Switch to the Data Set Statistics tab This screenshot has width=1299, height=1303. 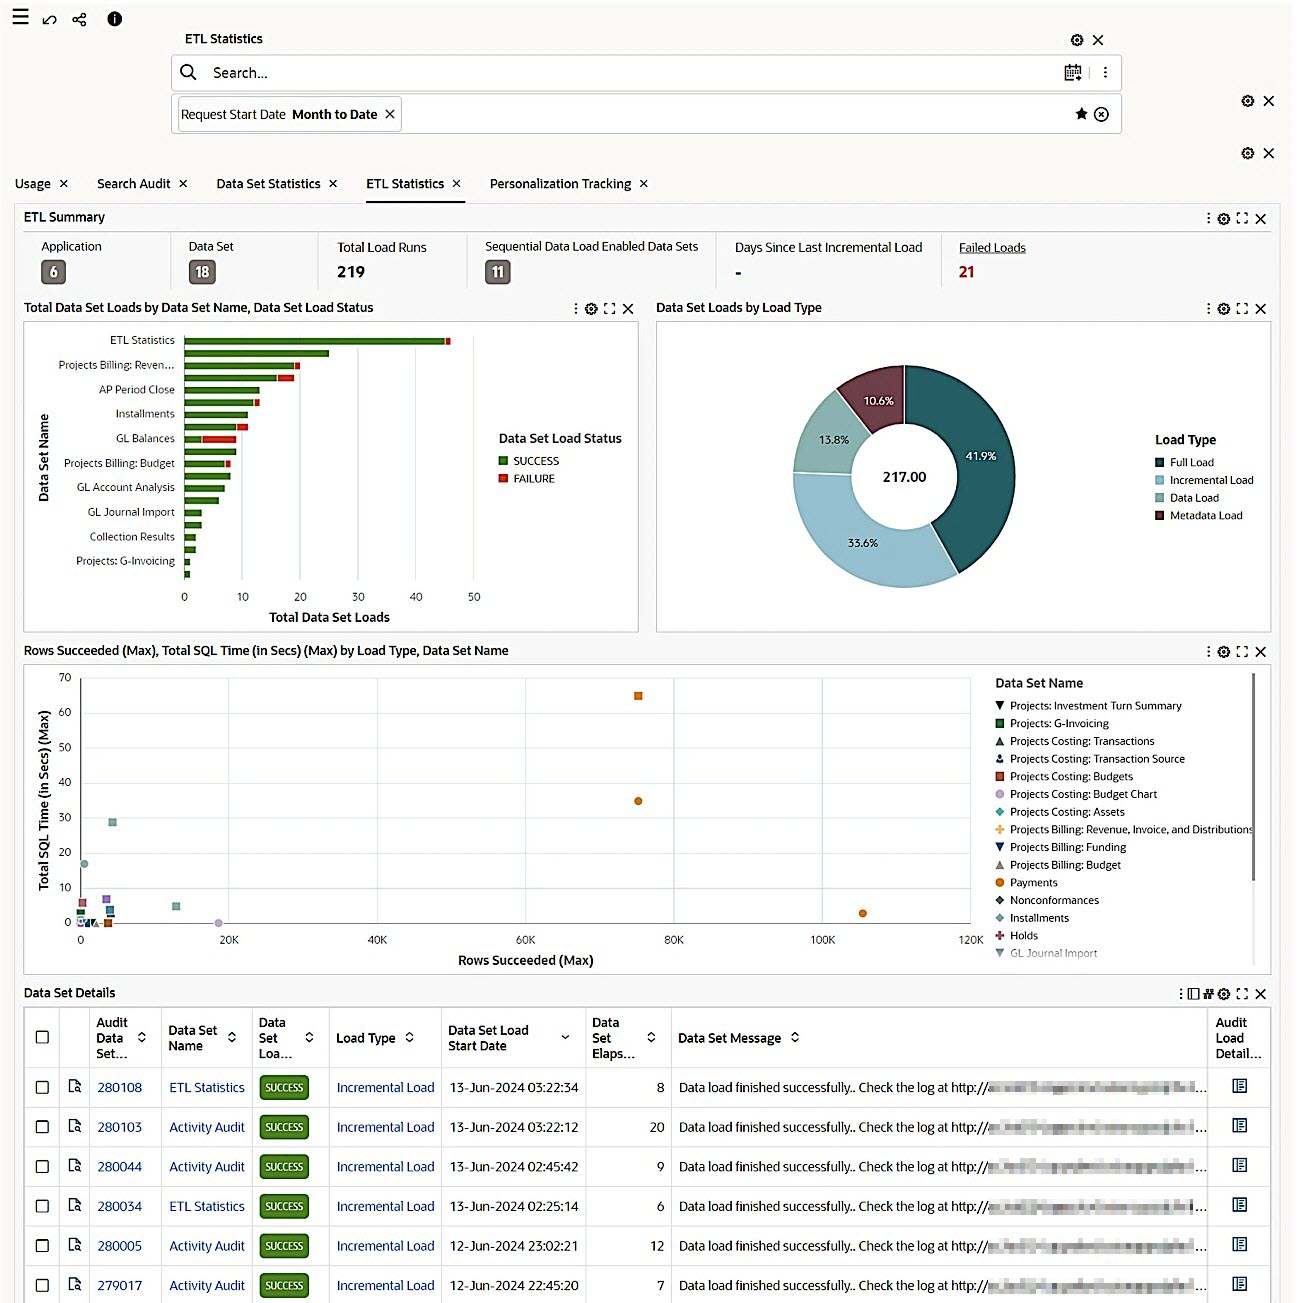(268, 184)
